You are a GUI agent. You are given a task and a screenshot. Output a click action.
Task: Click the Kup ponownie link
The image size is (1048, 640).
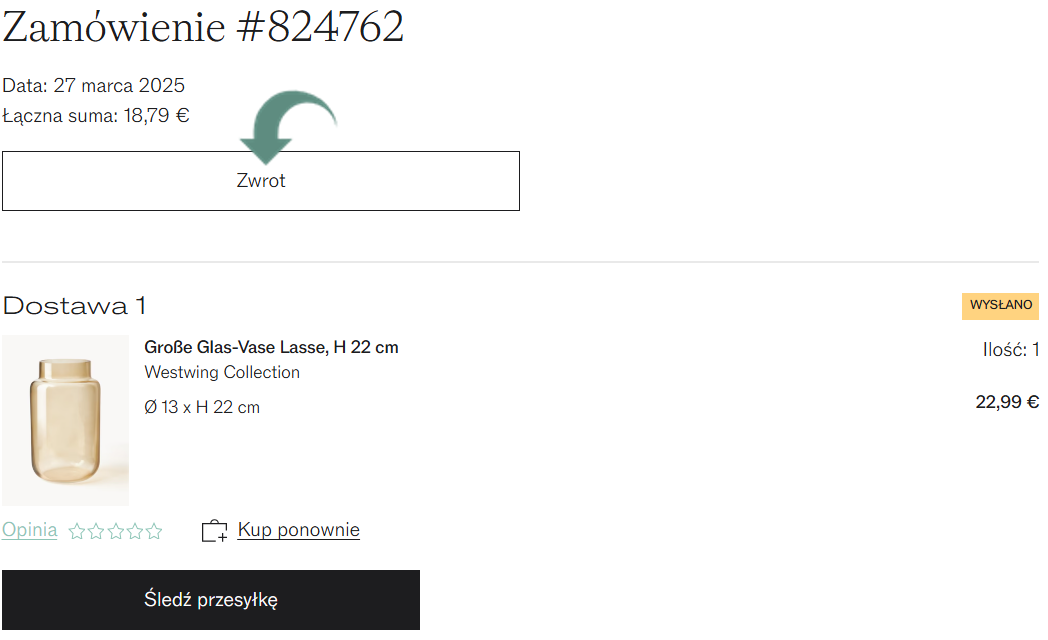(298, 530)
